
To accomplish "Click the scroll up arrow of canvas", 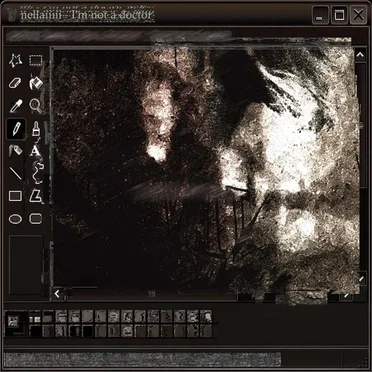I will tap(360, 56).
